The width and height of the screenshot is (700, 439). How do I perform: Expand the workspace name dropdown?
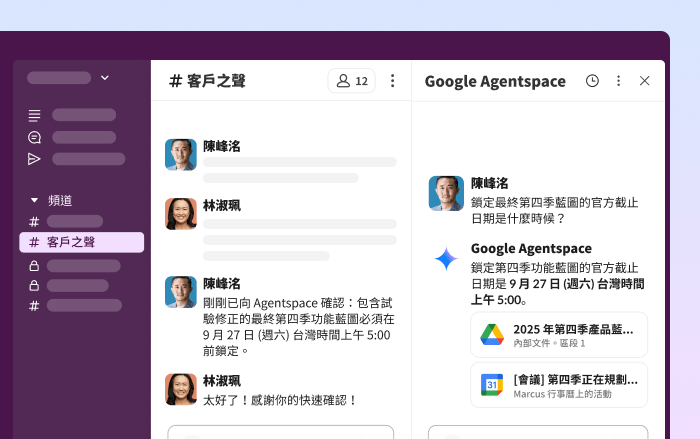(x=104, y=77)
